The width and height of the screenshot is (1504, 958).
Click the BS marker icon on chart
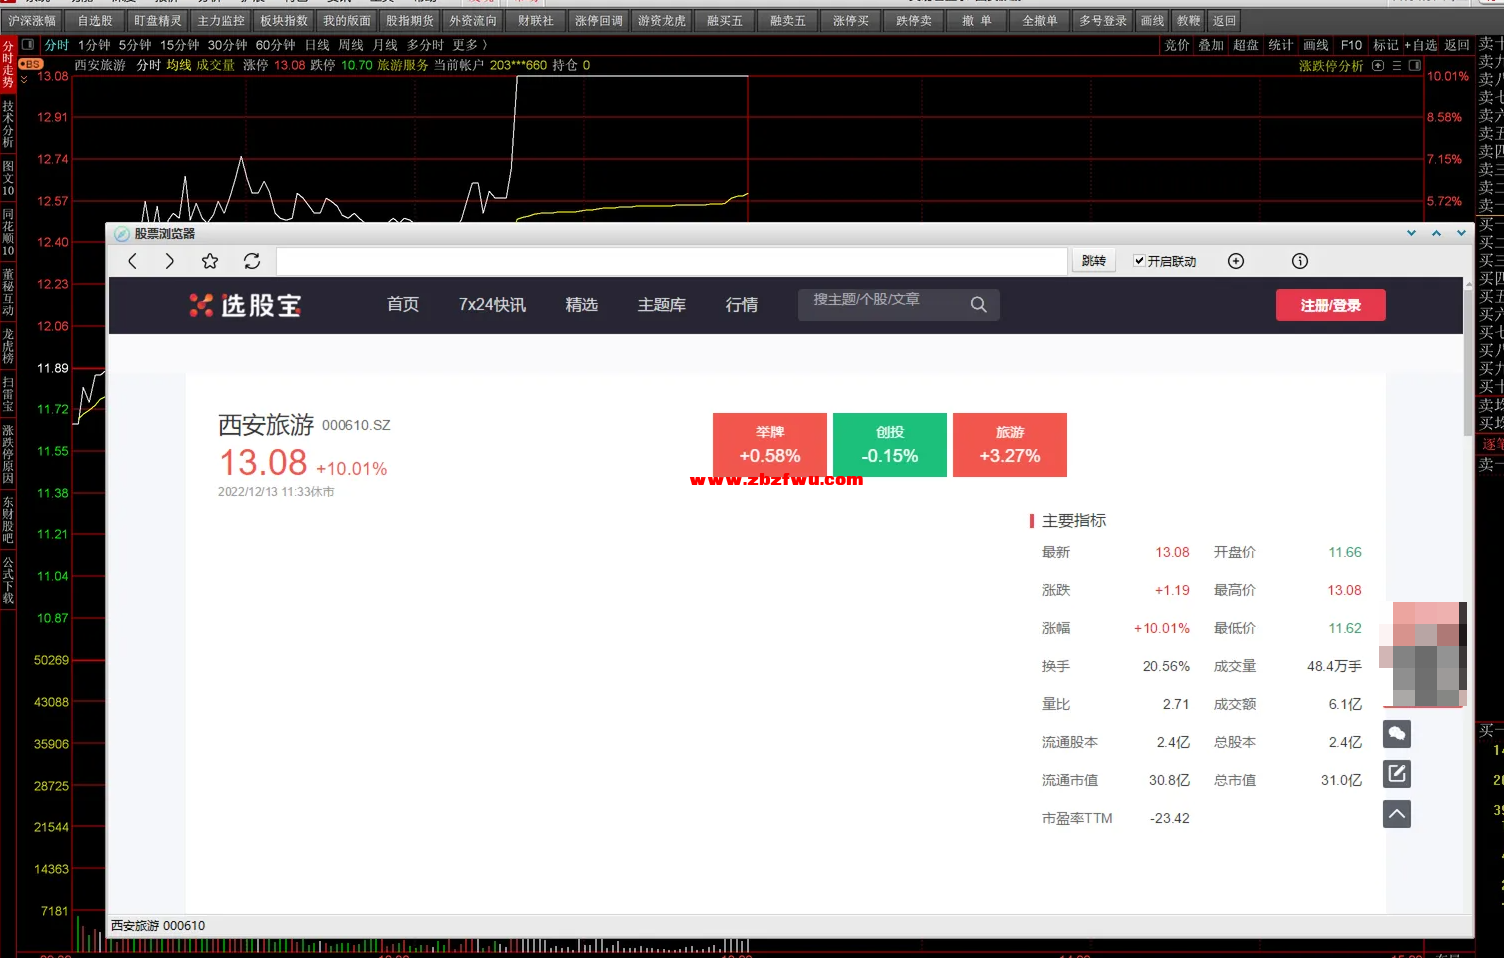[31, 64]
